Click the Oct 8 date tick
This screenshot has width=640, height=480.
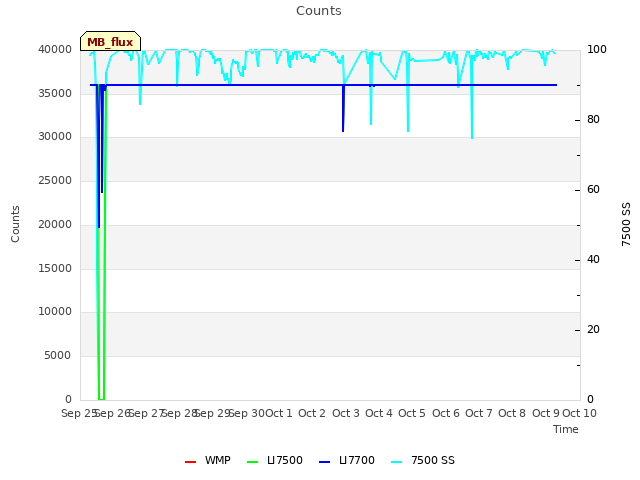pyautogui.click(x=512, y=413)
